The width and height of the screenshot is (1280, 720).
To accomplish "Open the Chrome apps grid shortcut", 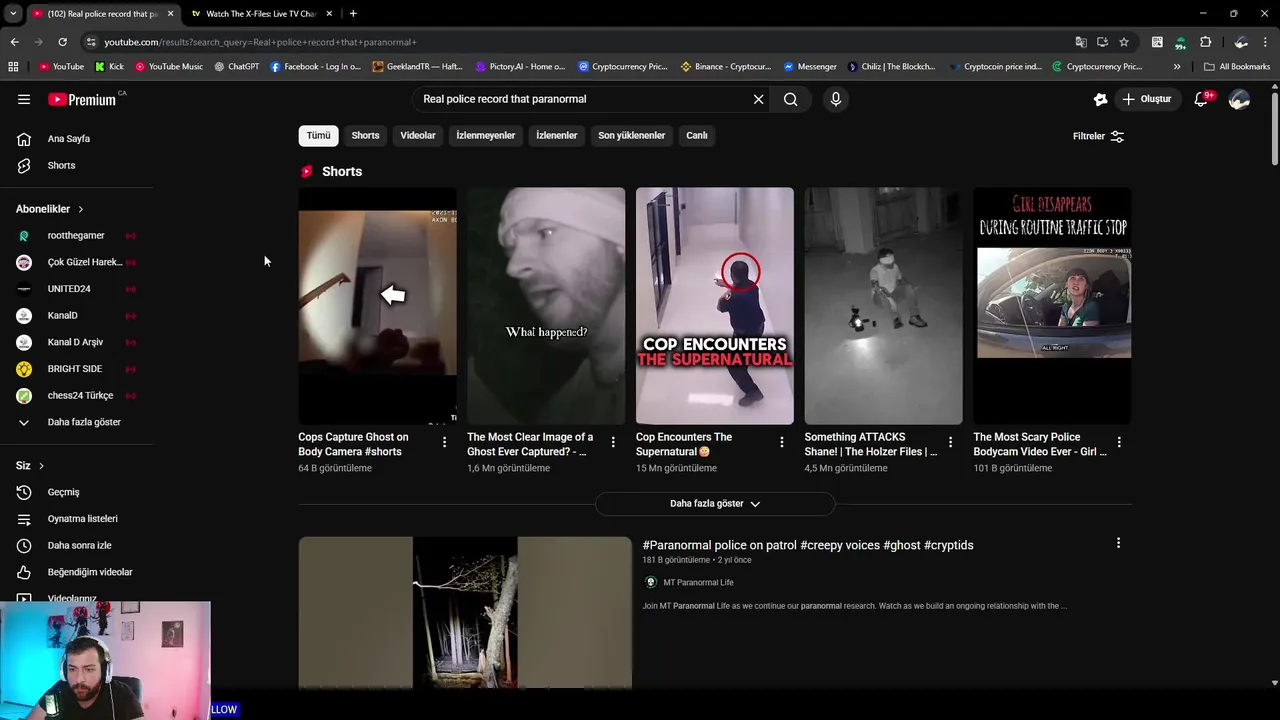I will [x=13, y=67].
